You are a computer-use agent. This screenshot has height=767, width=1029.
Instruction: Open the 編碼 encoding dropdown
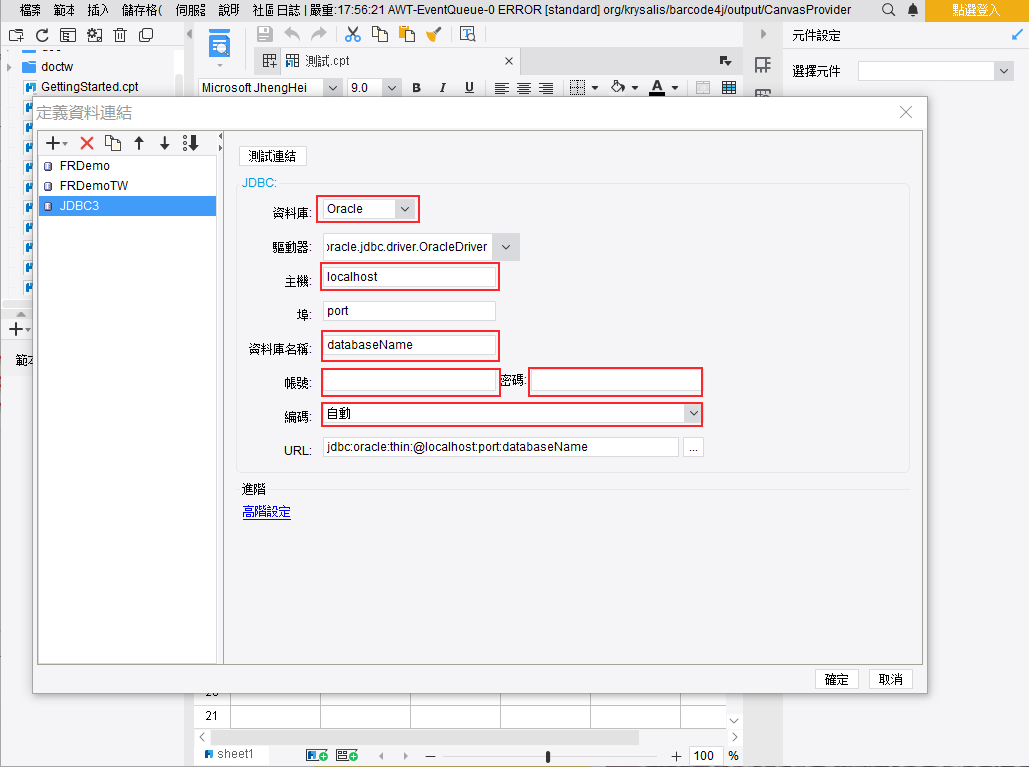coord(693,413)
